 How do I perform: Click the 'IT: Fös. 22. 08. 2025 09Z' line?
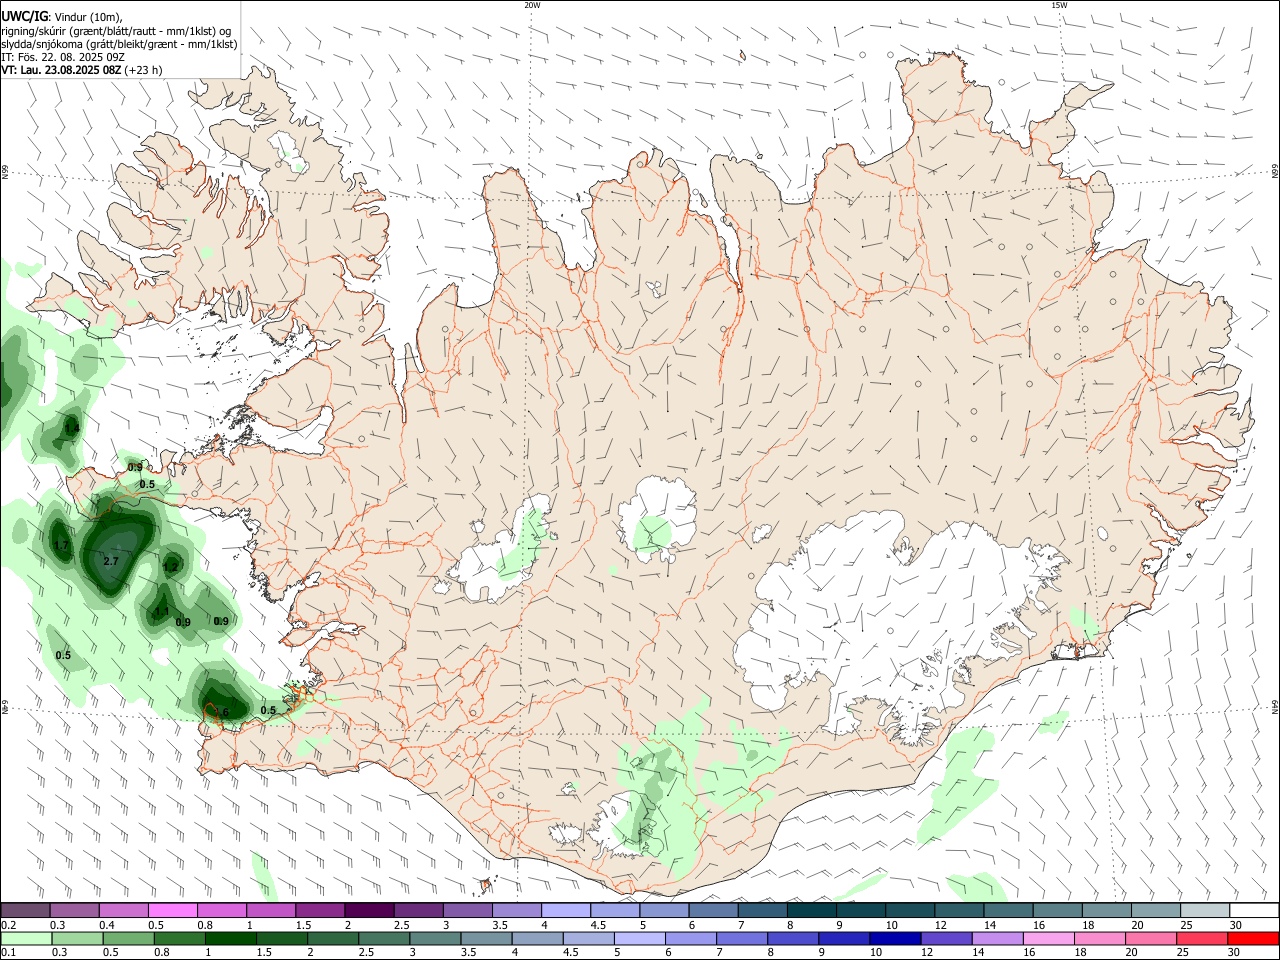click(63, 57)
